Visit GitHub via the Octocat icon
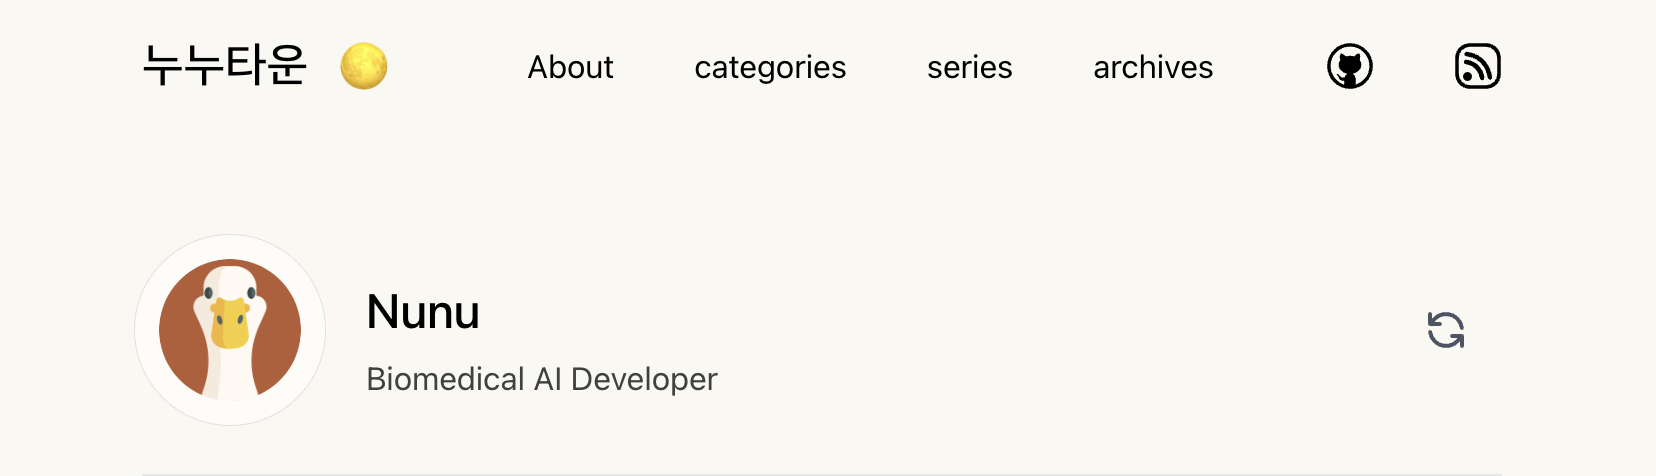1656x476 pixels. click(1349, 67)
